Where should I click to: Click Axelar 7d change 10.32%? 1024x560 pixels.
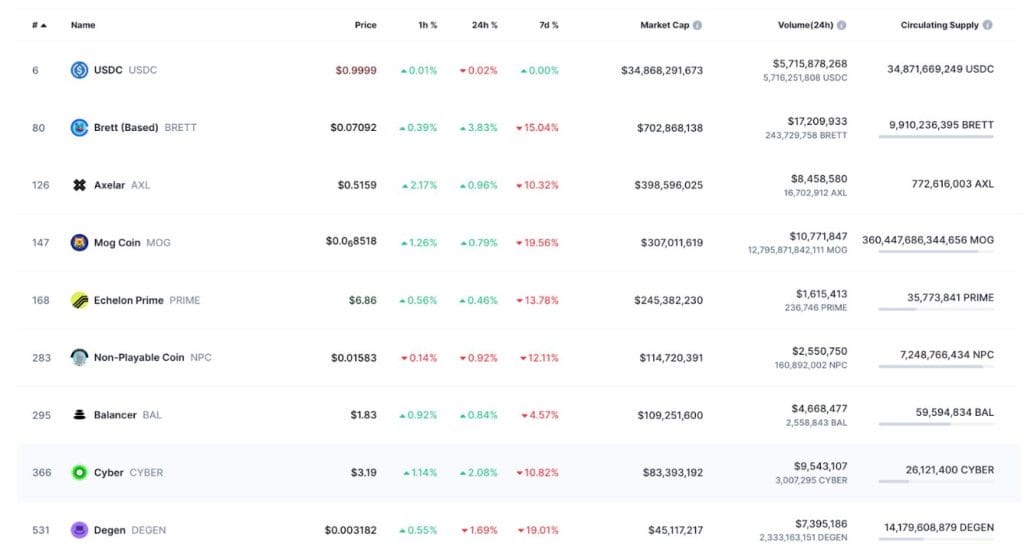537,185
